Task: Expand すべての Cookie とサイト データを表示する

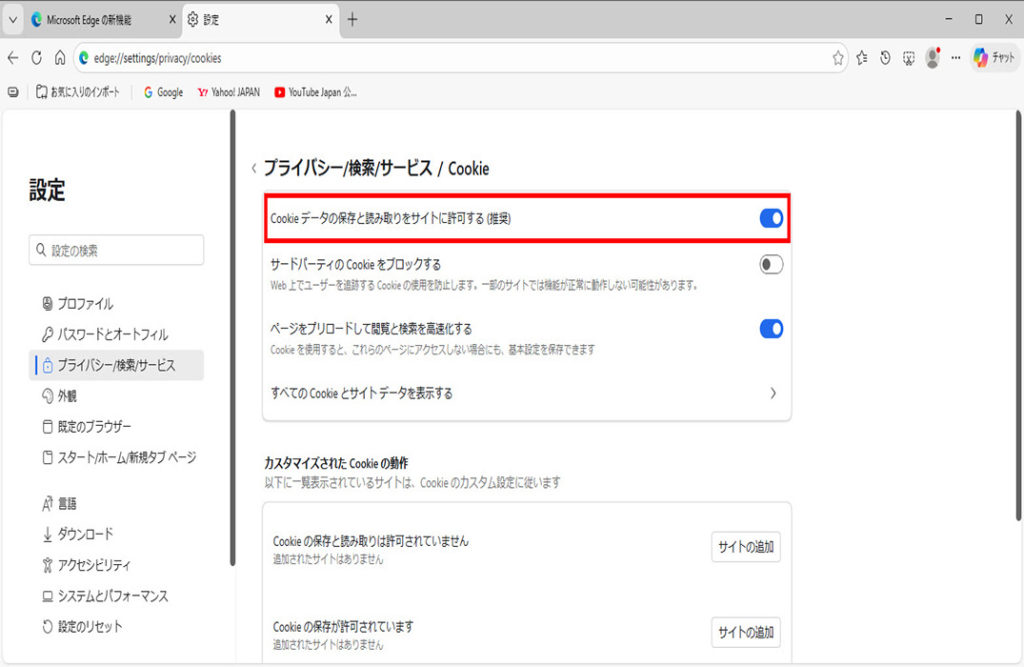Action: pyautogui.click(x=773, y=394)
